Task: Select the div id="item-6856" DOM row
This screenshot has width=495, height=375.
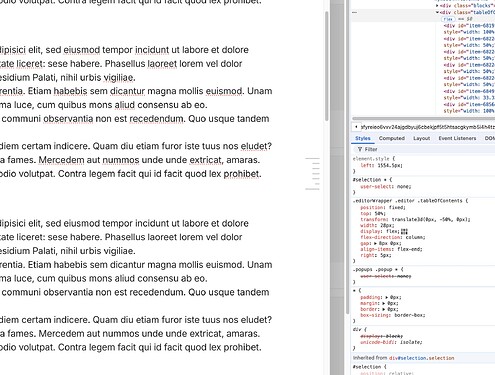Action: click(x=469, y=105)
